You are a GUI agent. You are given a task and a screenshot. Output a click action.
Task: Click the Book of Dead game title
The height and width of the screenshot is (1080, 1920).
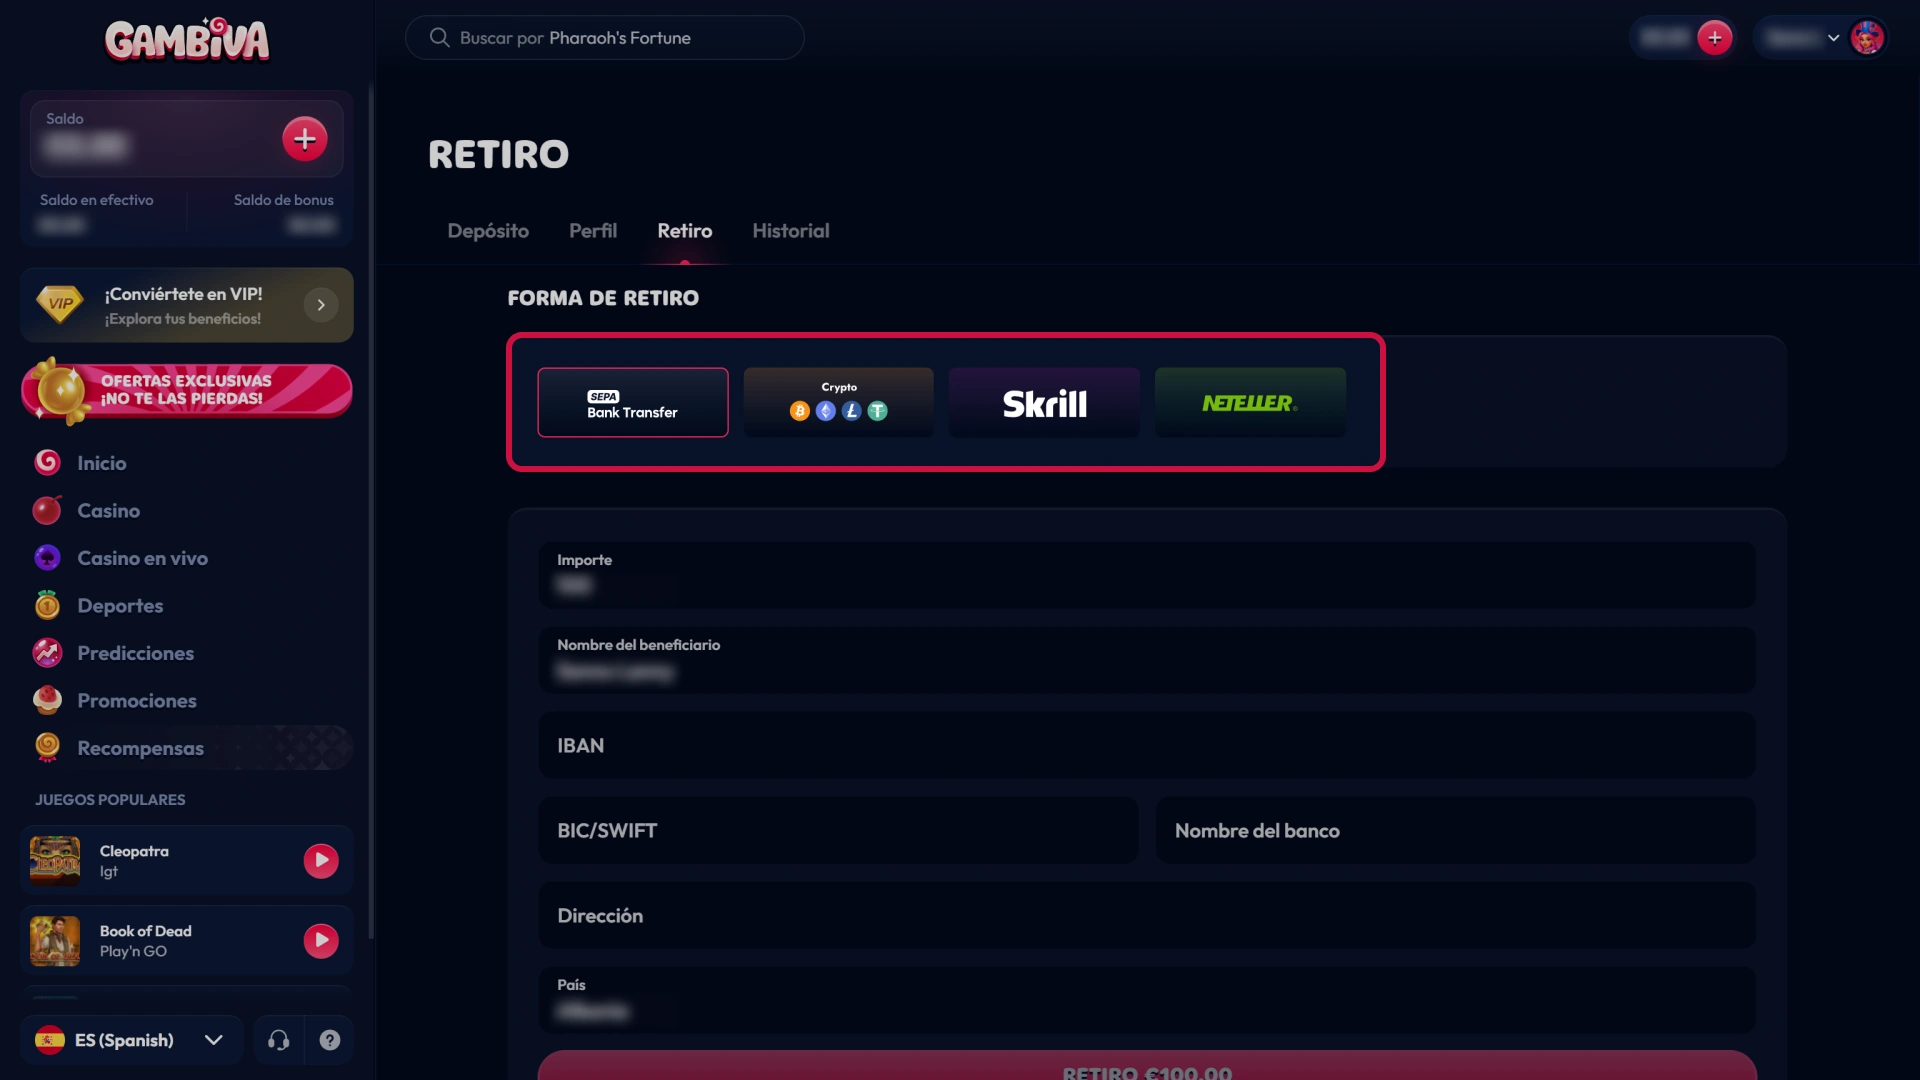pos(146,931)
